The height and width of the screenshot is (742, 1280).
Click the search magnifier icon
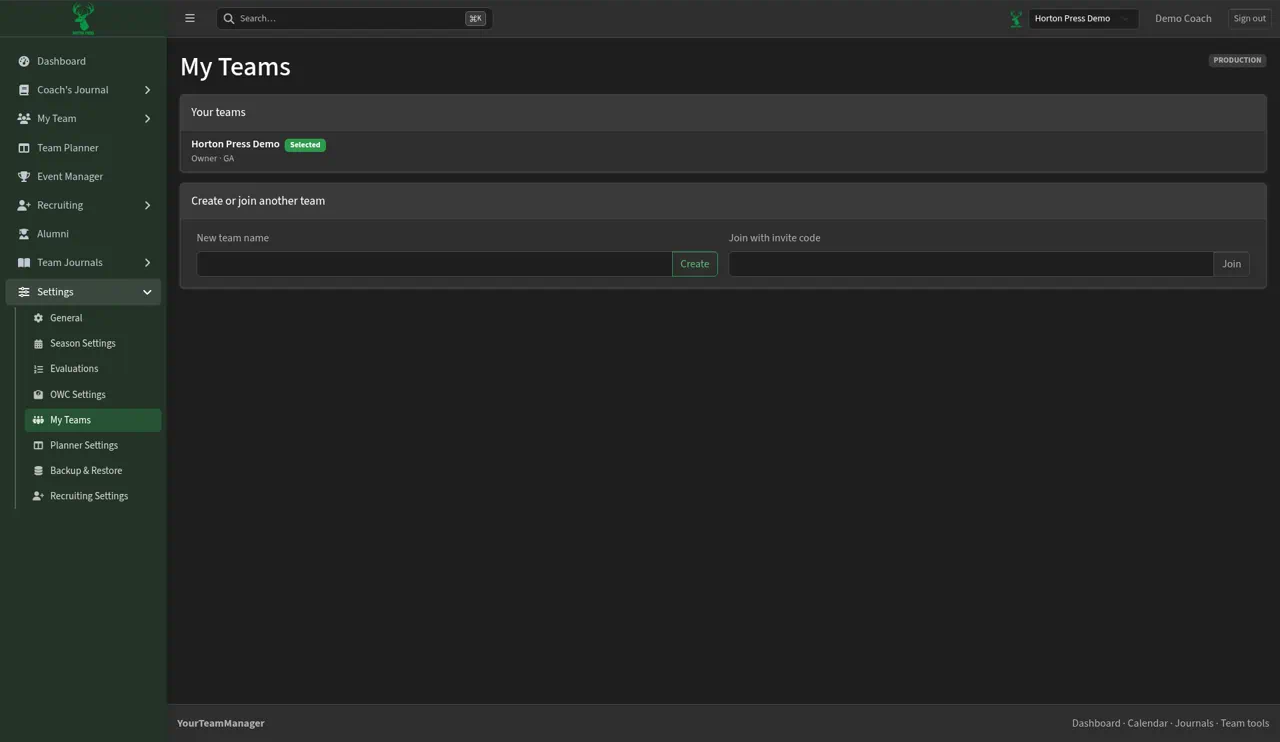[229, 18]
